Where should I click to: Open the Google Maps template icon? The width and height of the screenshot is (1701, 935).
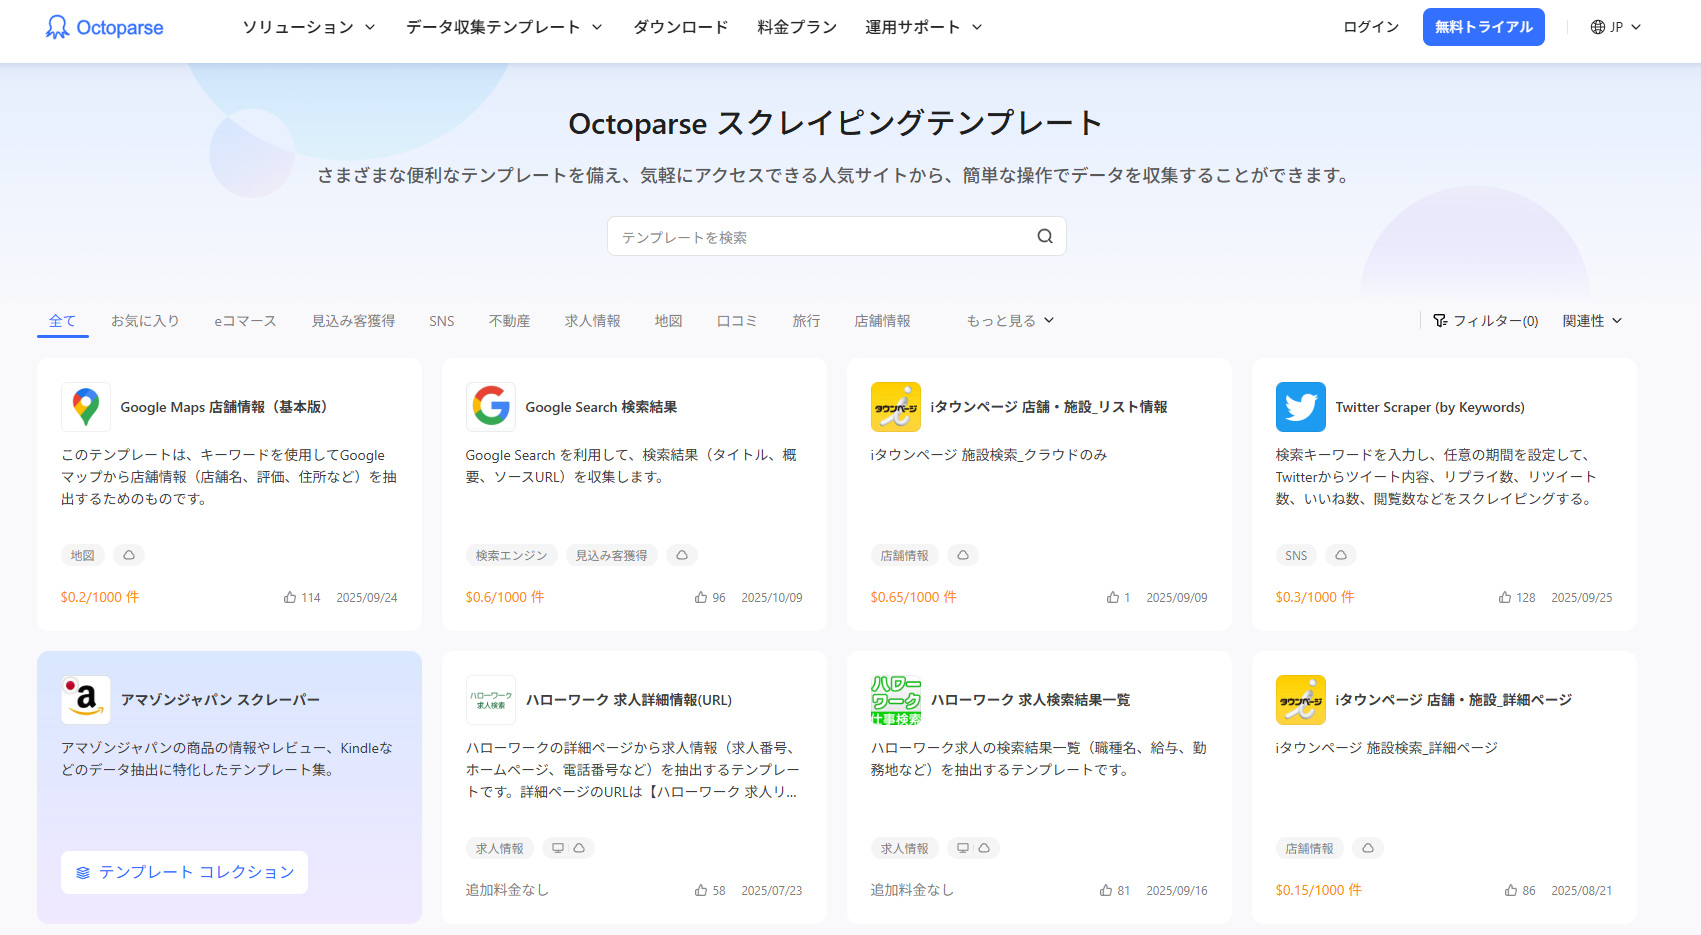coord(86,407)
